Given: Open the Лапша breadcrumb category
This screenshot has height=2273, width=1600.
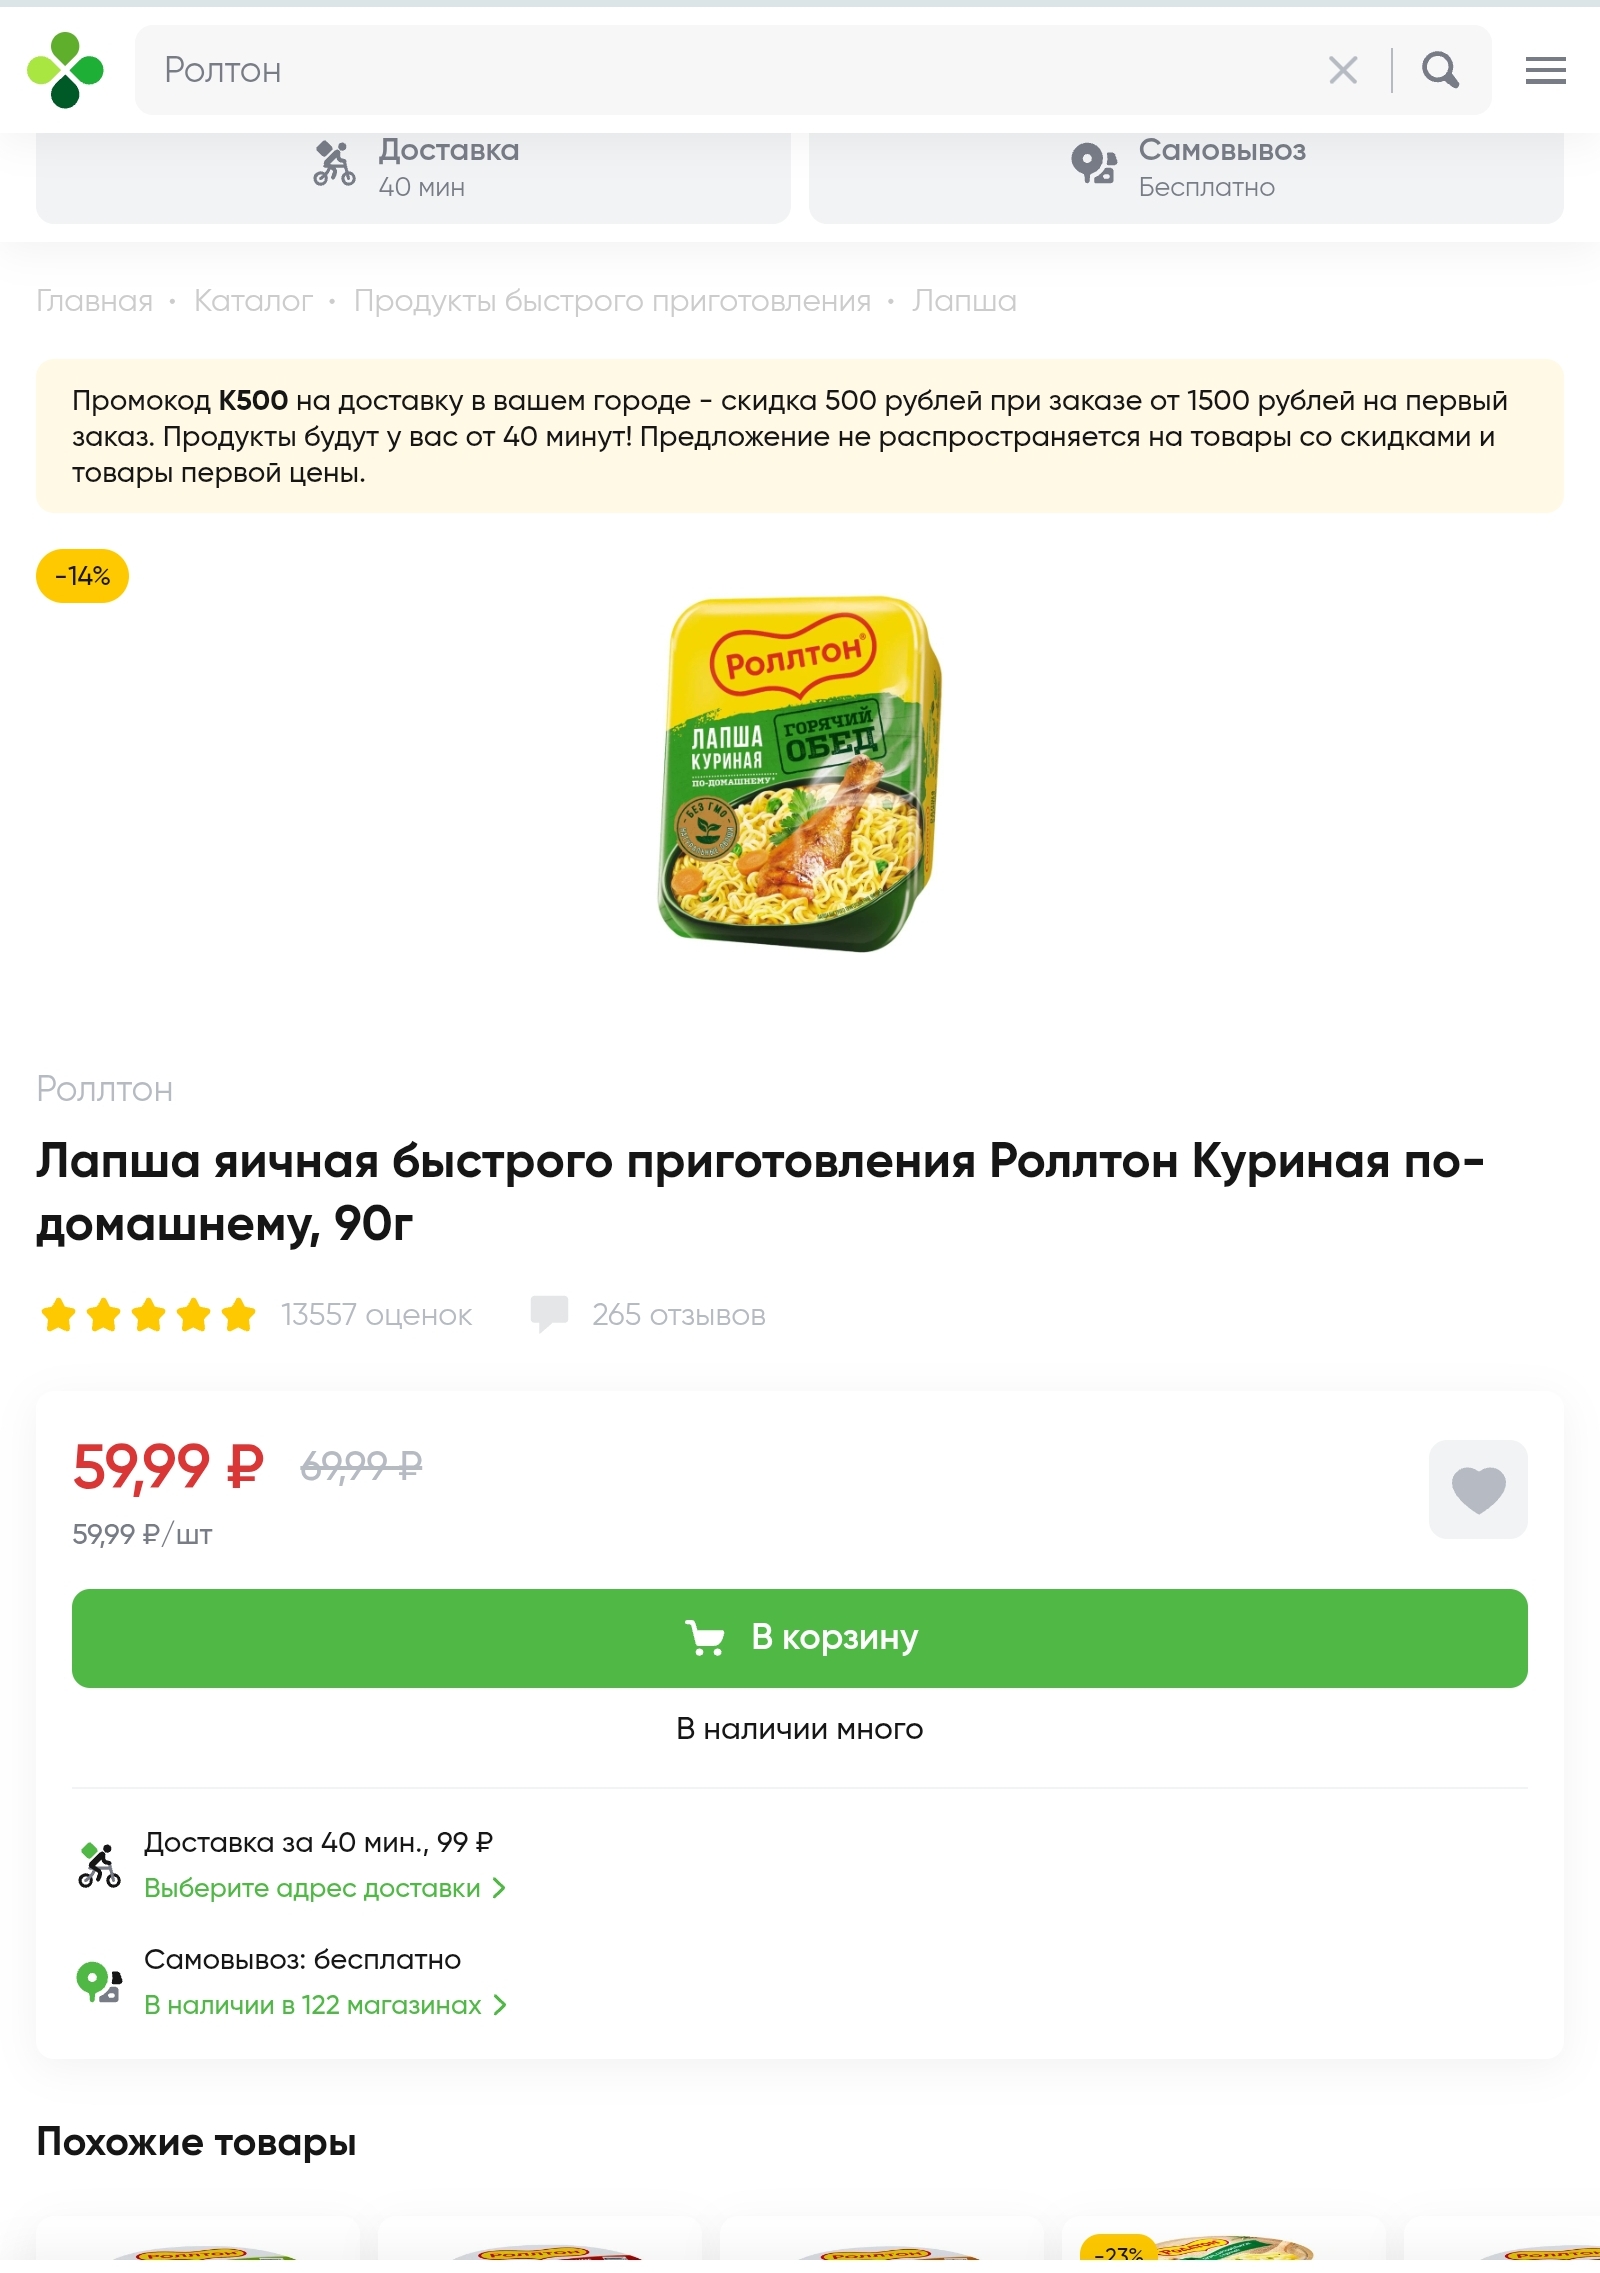Looking at the screenshot, I should click(x=964, y=301).
